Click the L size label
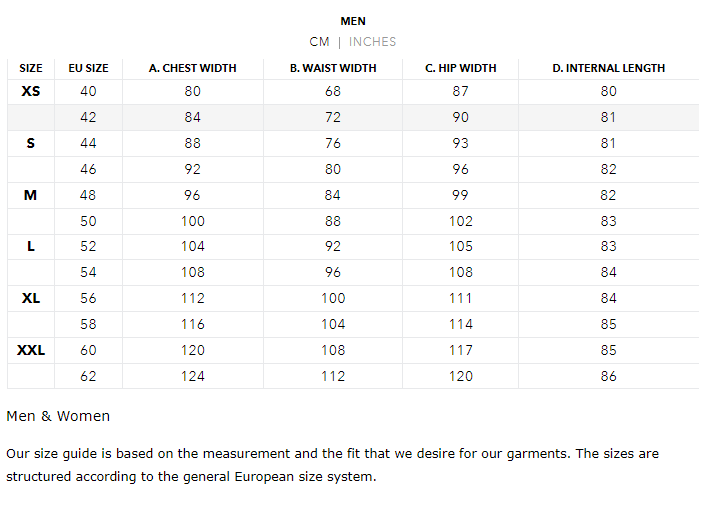The height and width of the screenshot is (505, 708). 31,246
